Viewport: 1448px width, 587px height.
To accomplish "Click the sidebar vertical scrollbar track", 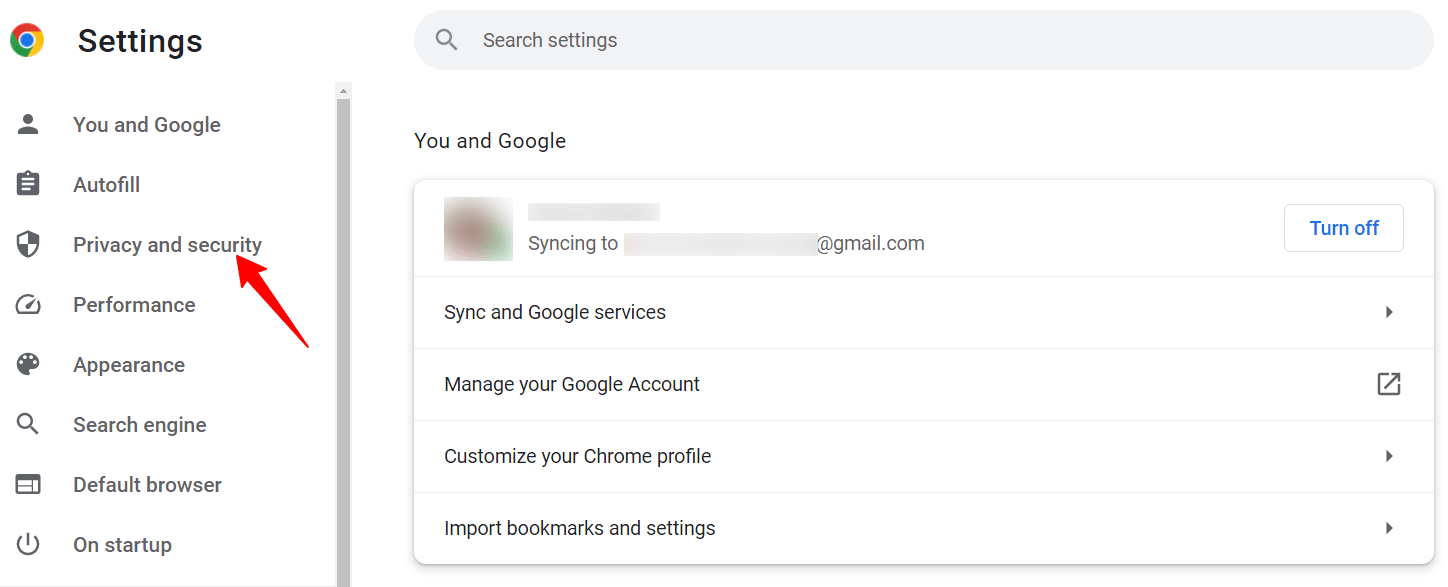I will coord(343,342).
